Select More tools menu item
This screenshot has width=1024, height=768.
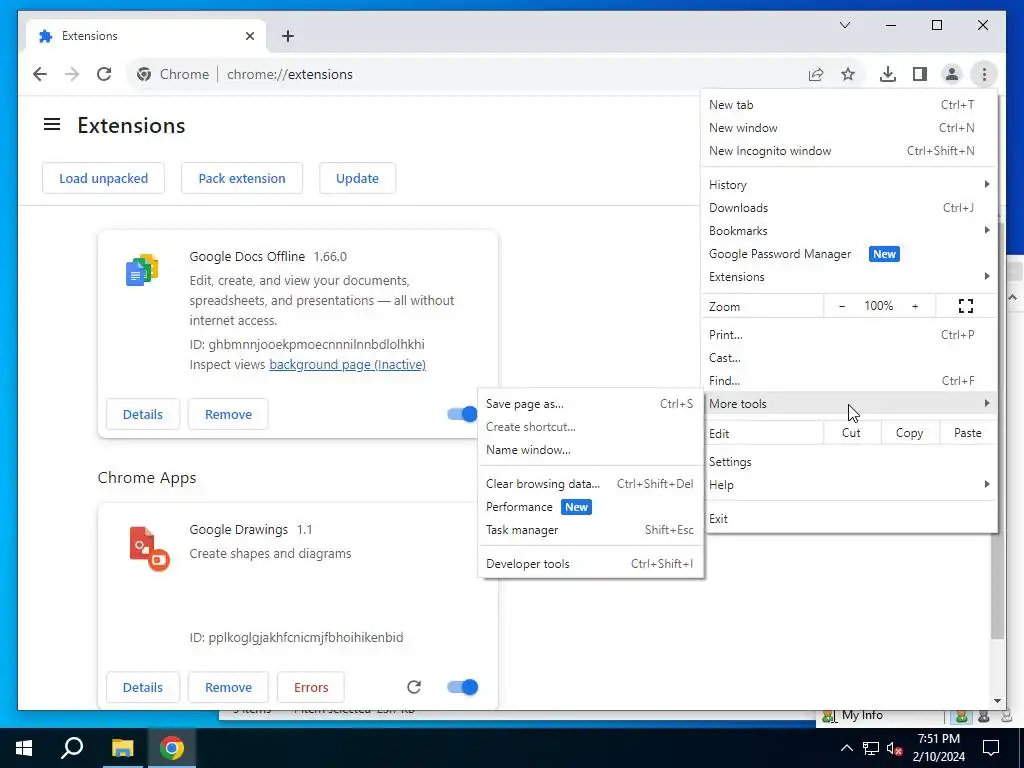850,404
